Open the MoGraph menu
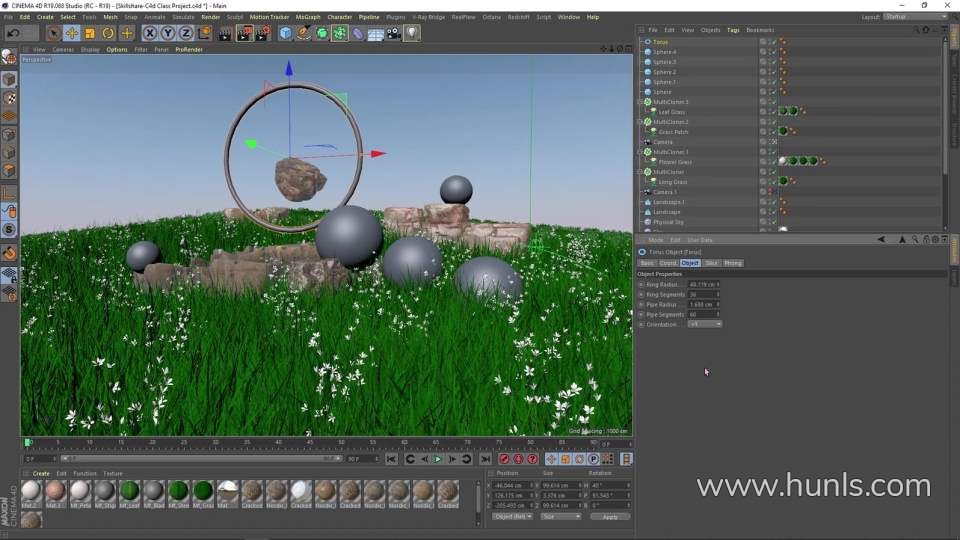Viewport: 960px width, 540px height. tap(308, 17)
